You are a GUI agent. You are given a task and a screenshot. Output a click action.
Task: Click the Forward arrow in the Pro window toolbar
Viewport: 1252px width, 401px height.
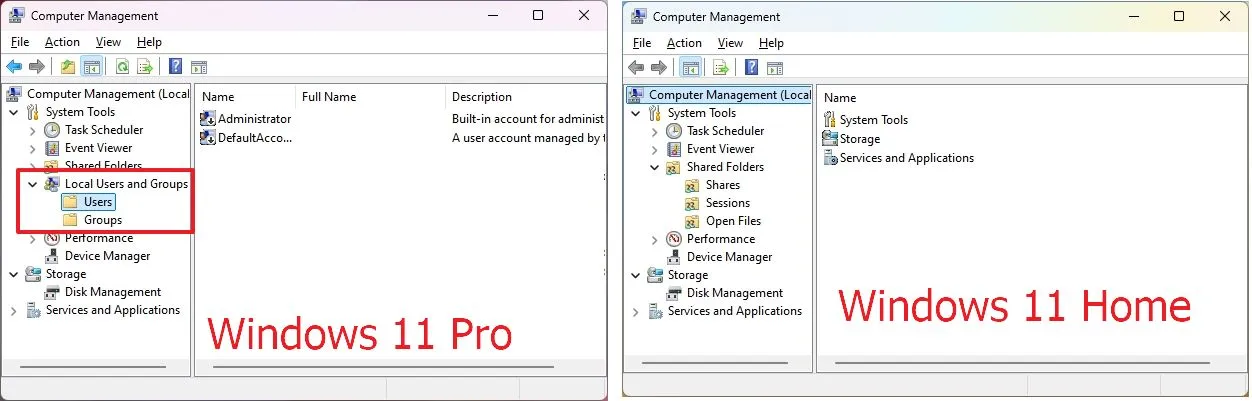click(37, 67)
